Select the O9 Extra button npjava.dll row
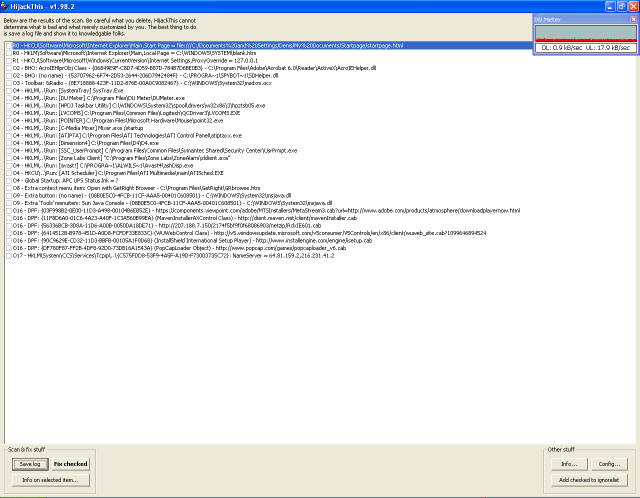Screen dimensions: 640x498 click(x=151, y=196)
